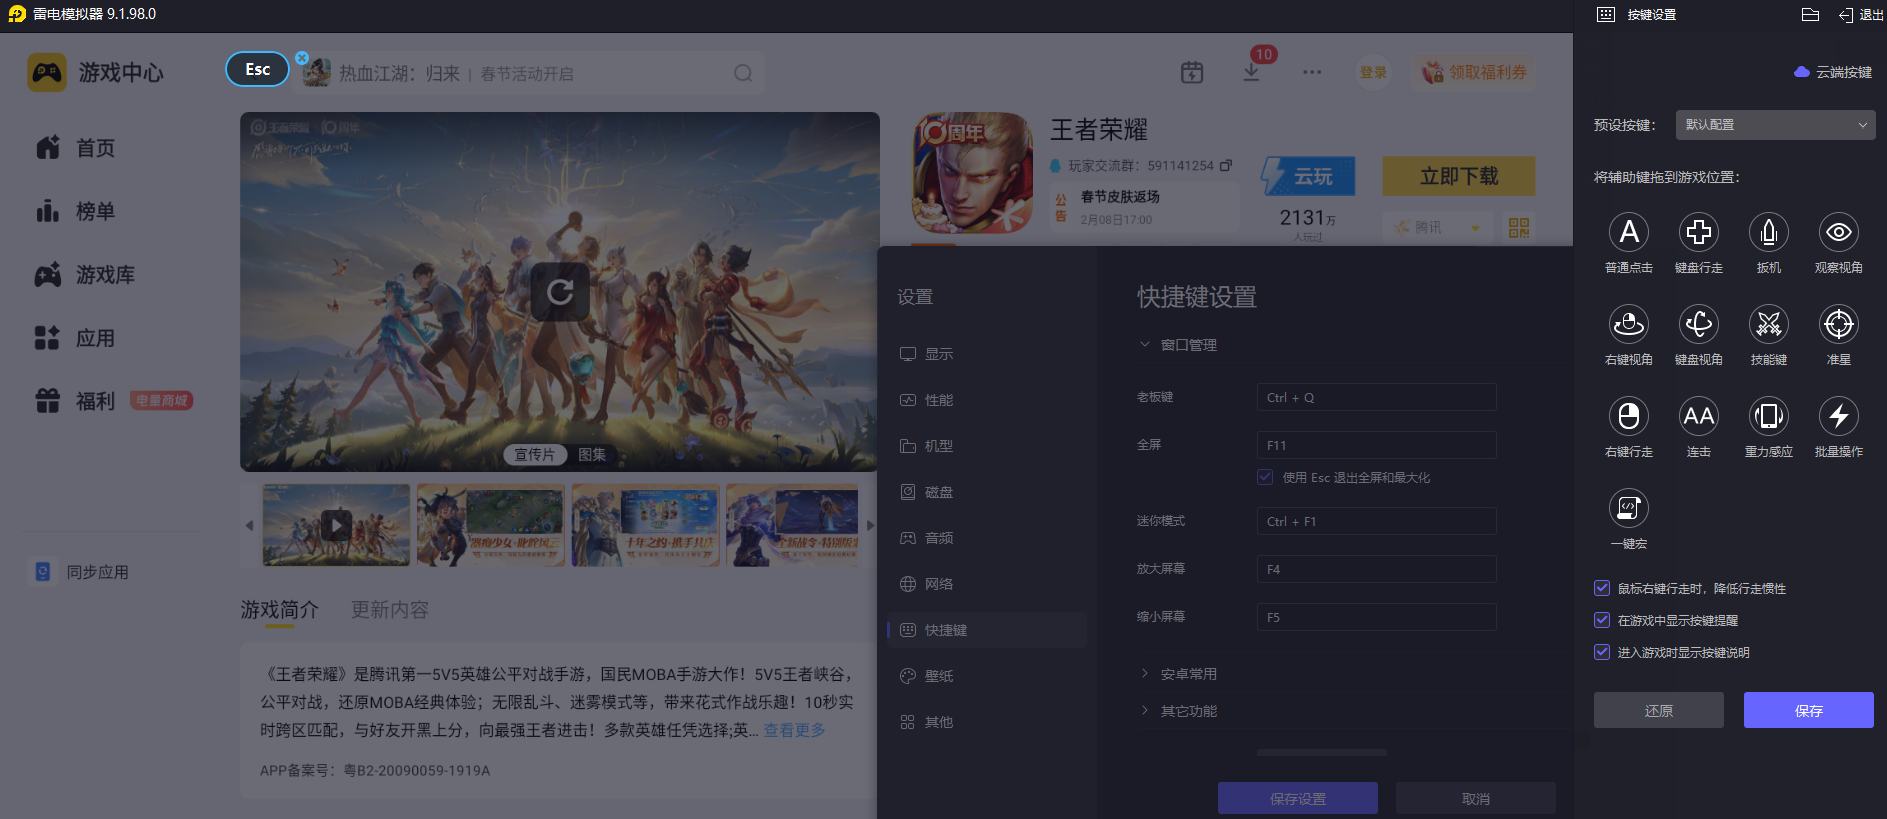This screenshot has width=1887, height=819.
Task: Open 其他 settings category
Action: coord(986,722)
